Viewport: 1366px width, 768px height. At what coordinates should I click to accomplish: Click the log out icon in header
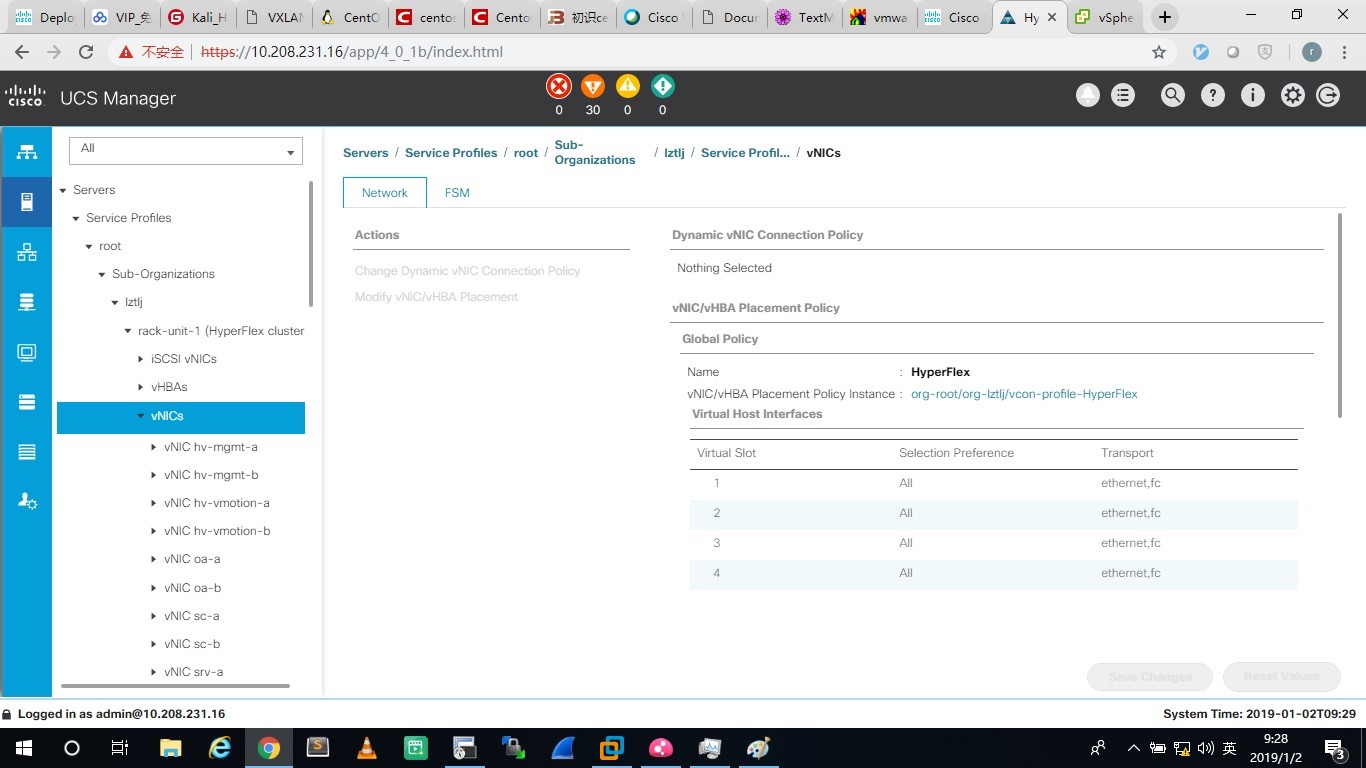tap(1328, 96)
